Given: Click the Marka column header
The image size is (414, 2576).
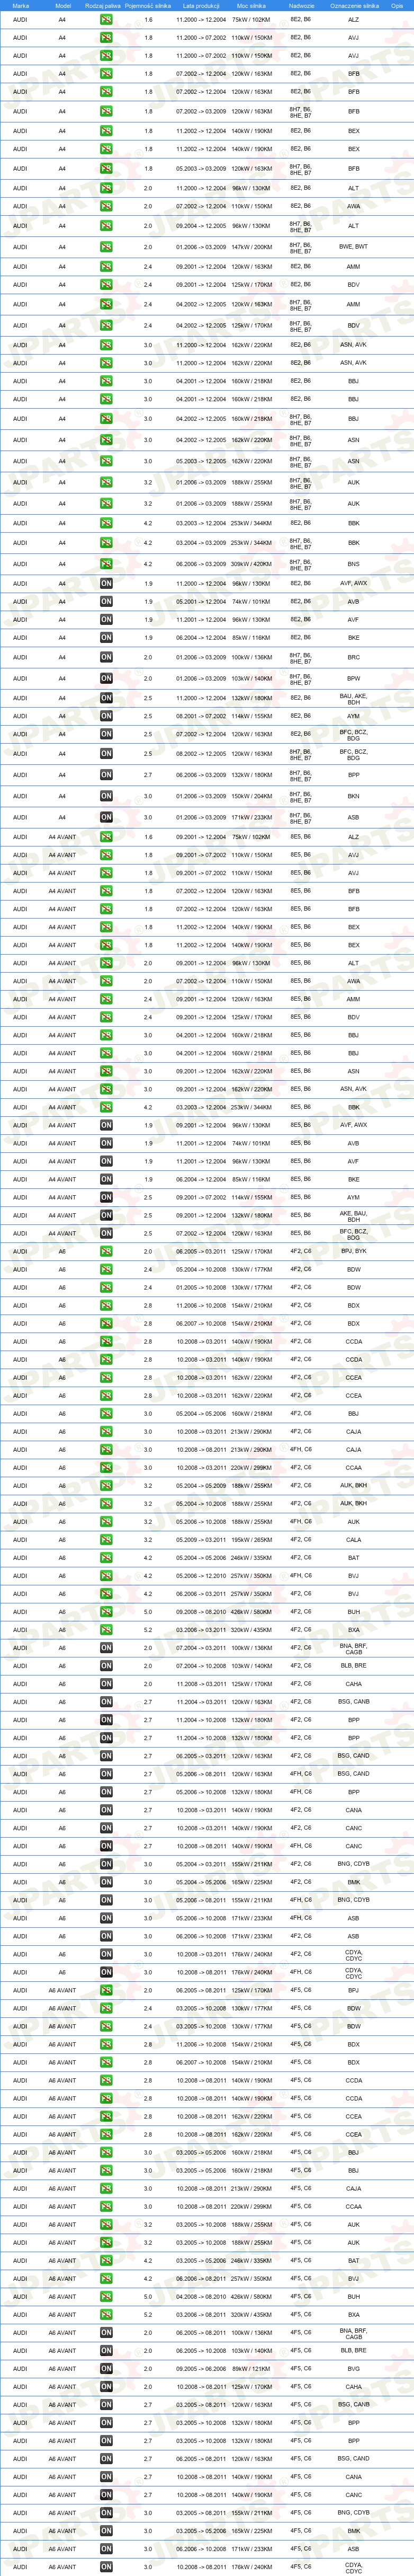Looking at the screenshot, I should tap(20, 5).
